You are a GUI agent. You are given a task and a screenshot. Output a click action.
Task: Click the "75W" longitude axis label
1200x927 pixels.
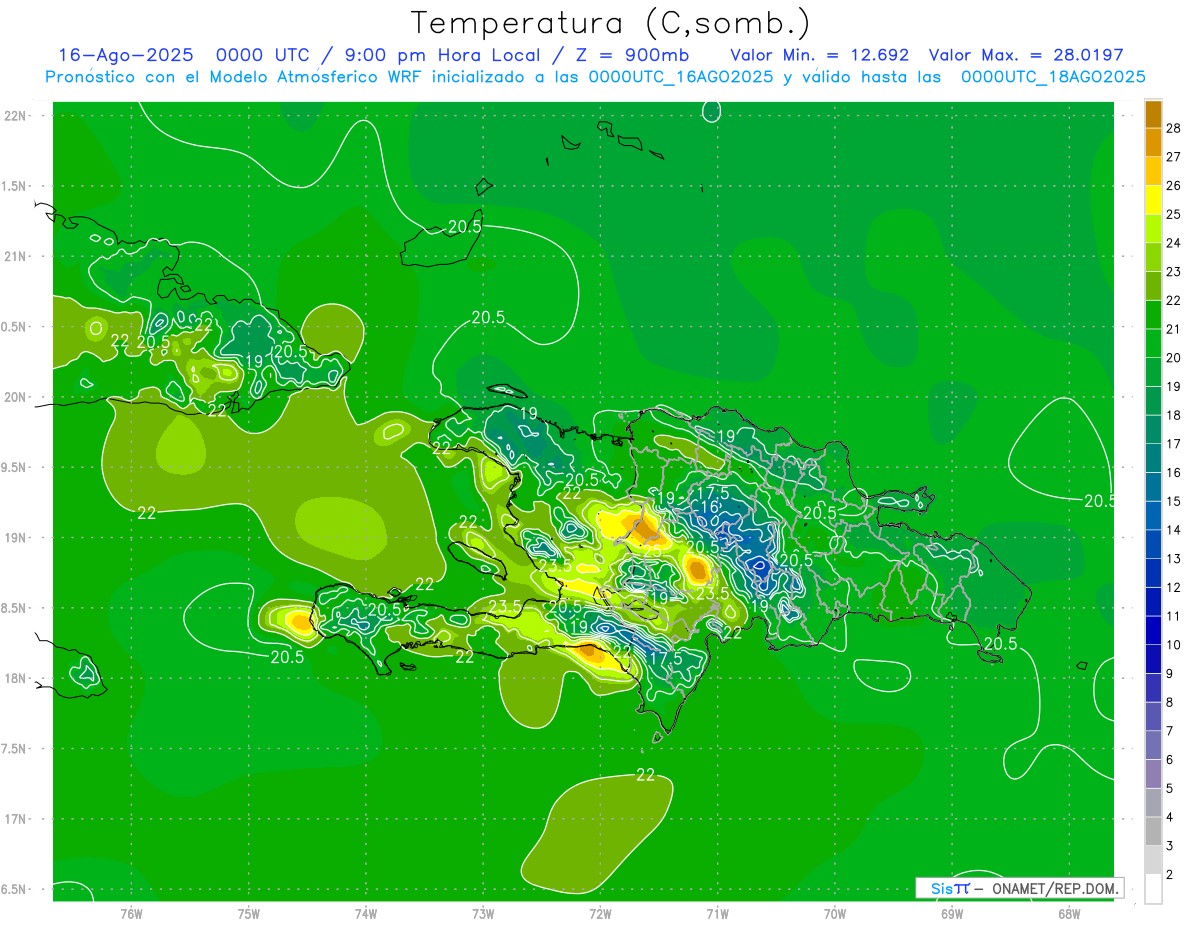coord(249,914)
